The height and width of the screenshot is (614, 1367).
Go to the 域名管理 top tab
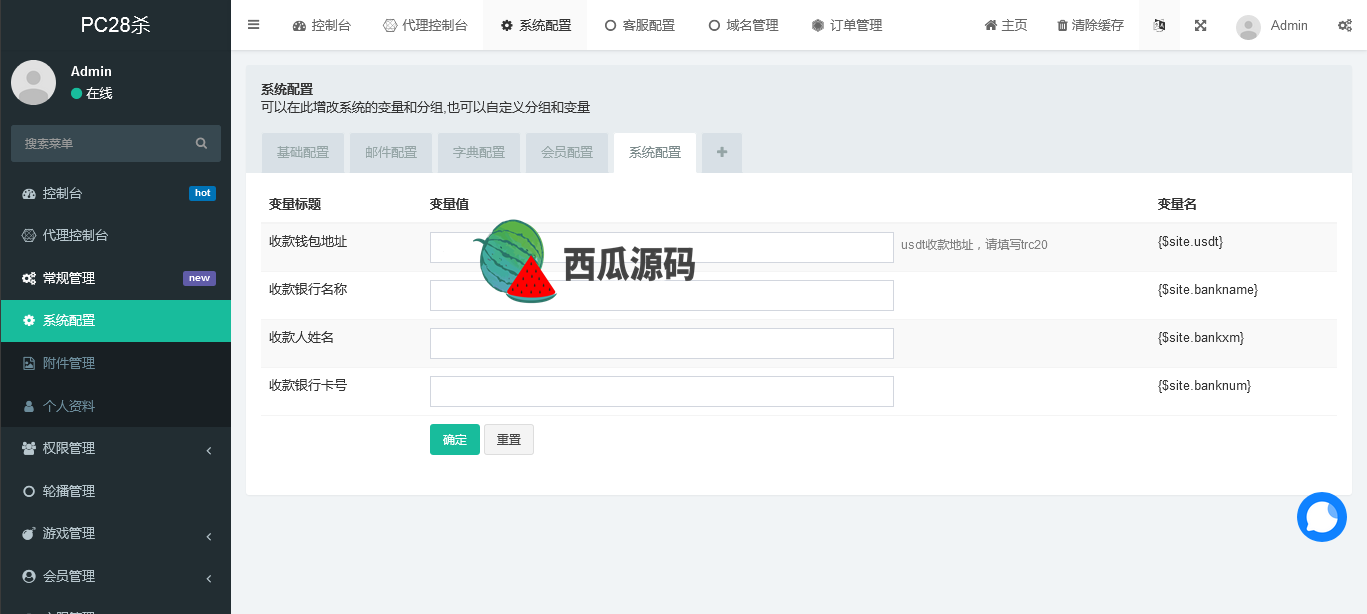point(743,25)
